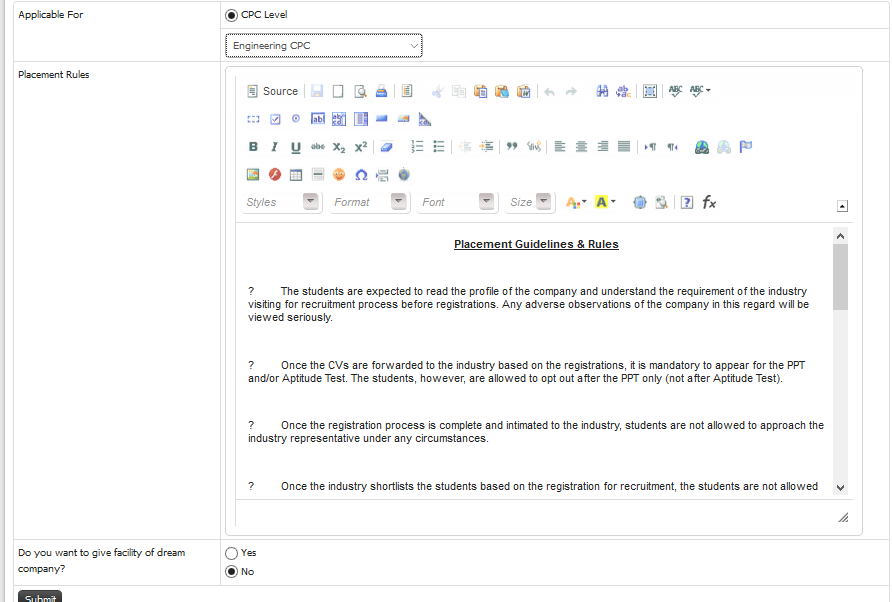Screen dimensions: 892x602
Task: Click the Anchor flag icon
Action: (745, 147)
